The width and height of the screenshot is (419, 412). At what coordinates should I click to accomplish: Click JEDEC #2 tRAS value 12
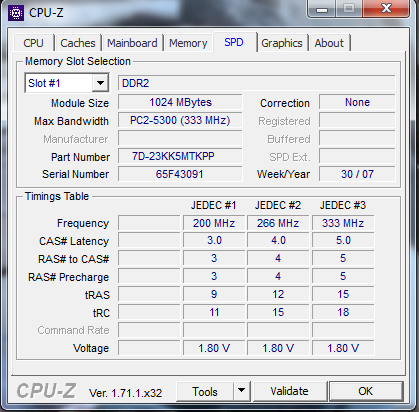click(x=278, y=294)
